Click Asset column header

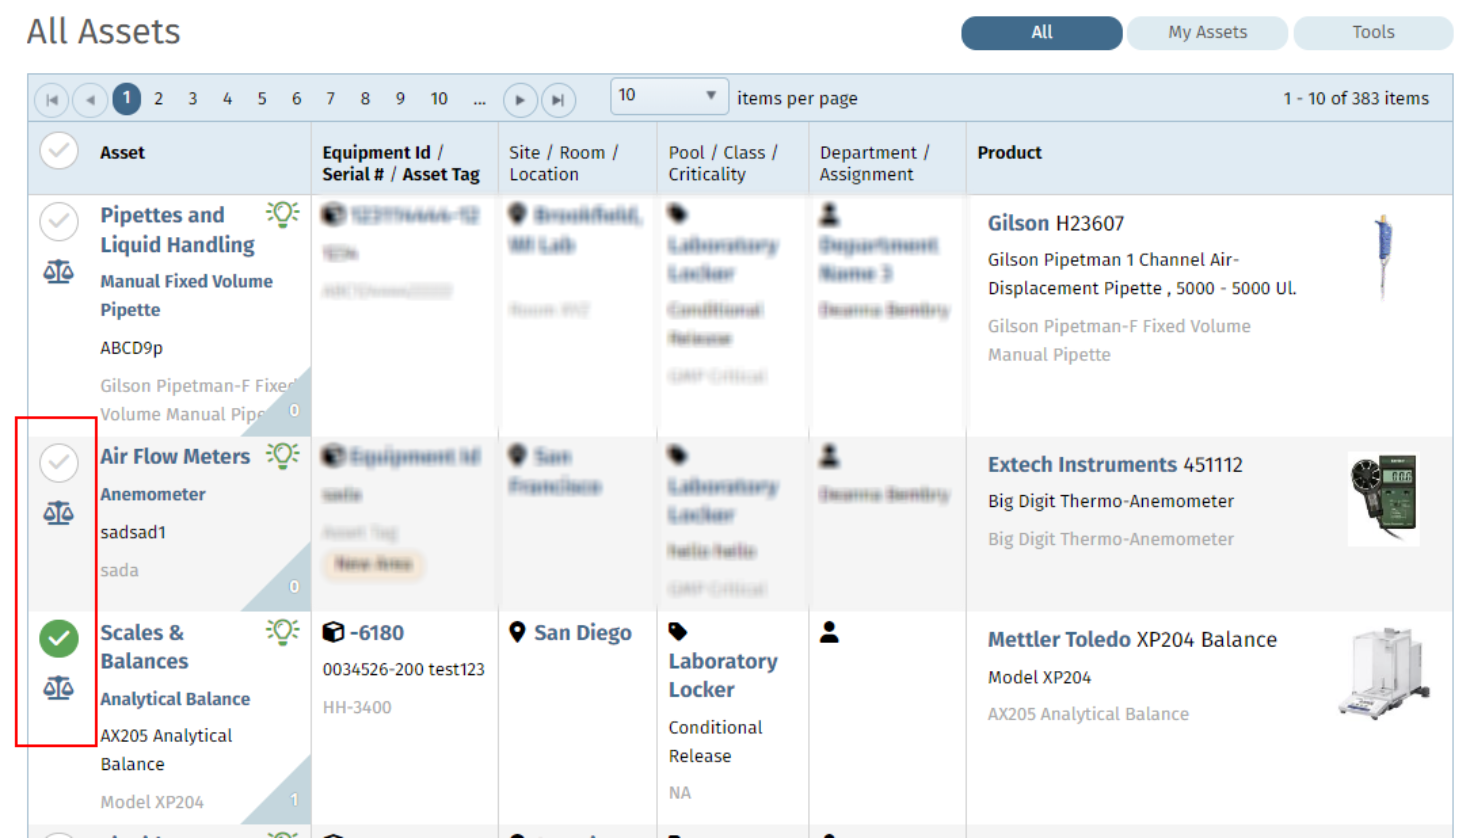click(x=122, y=153)
